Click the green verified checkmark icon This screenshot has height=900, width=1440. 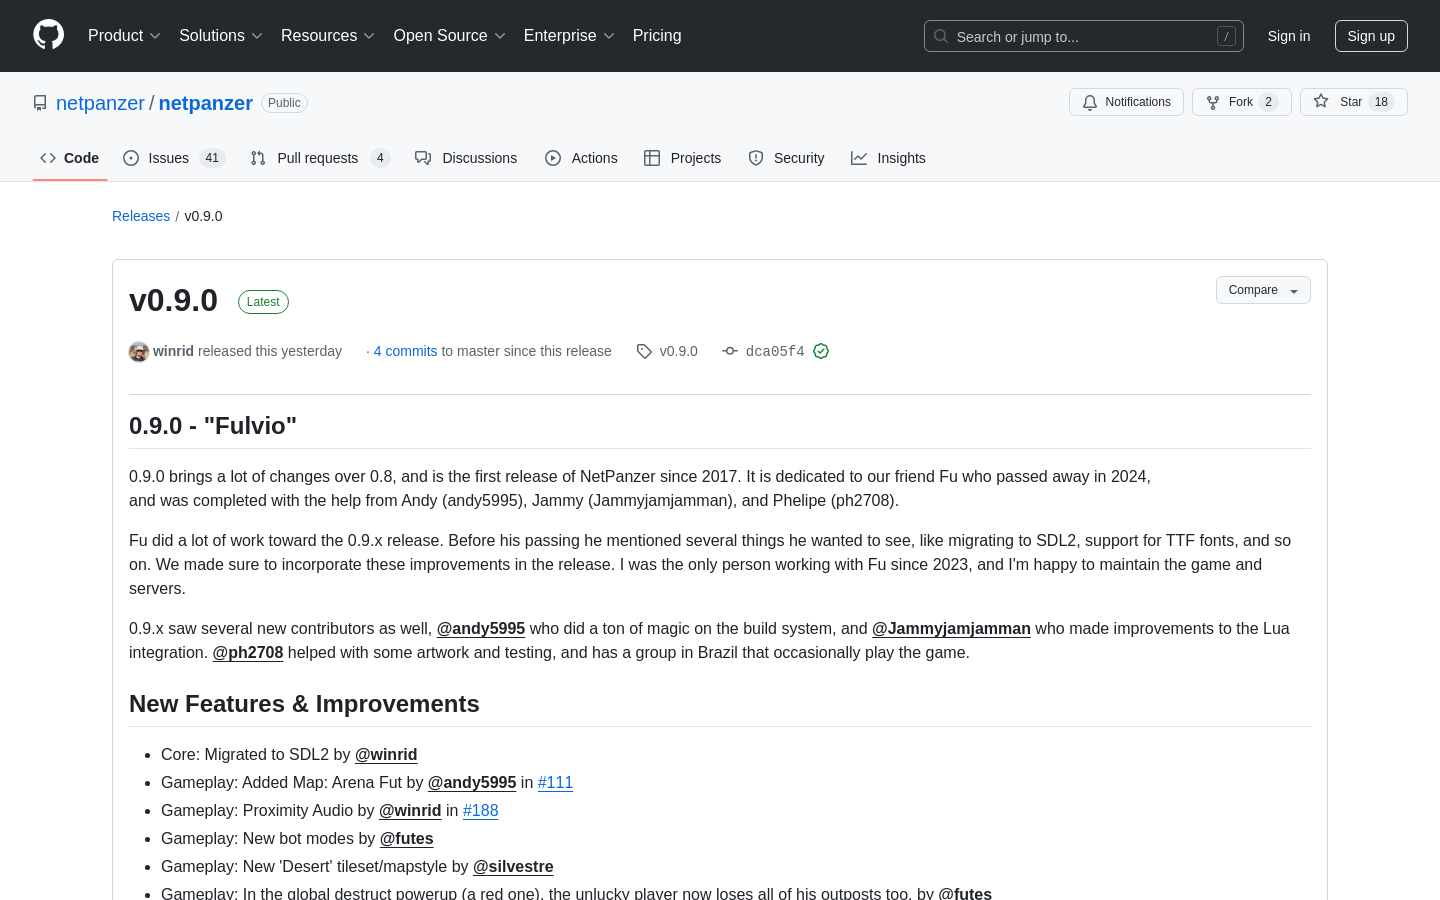tap(821, 351)
